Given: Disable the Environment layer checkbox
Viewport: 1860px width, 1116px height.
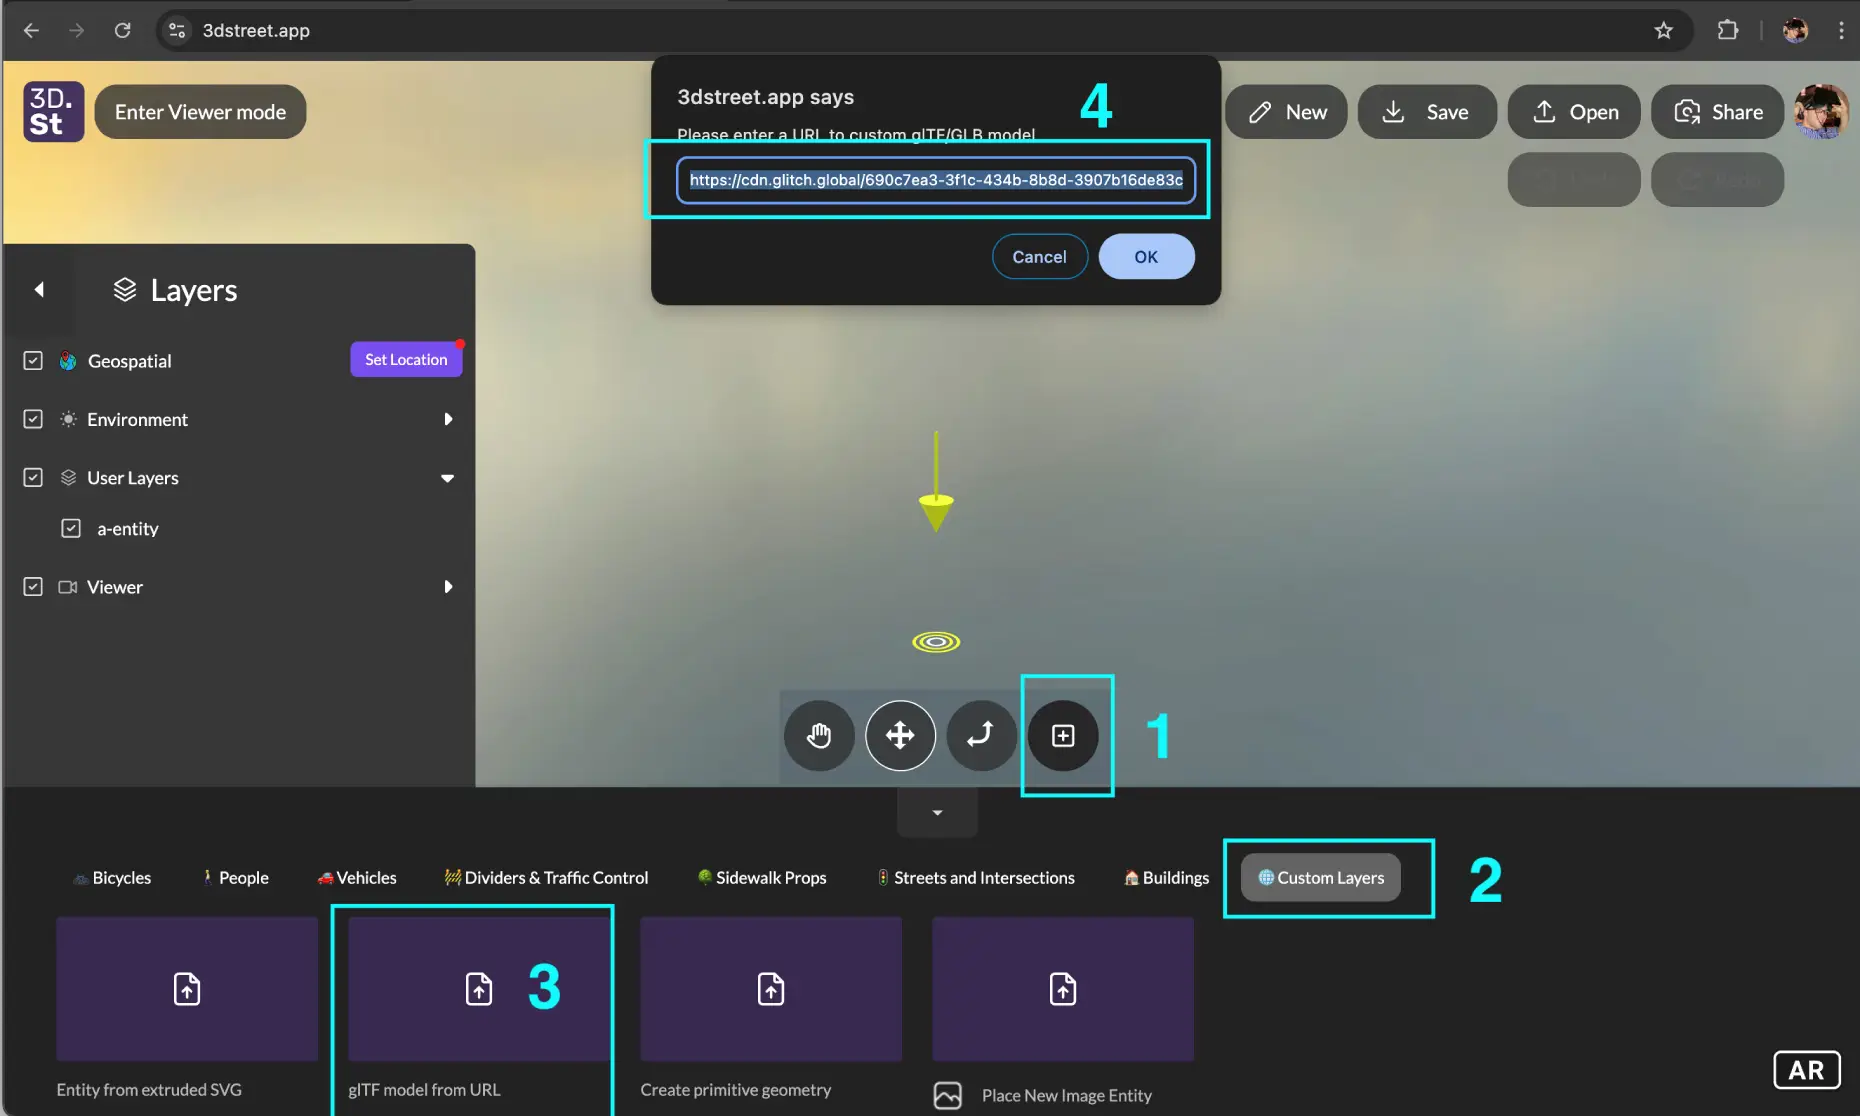Looking at the screenshot, I should coord(32,419).
